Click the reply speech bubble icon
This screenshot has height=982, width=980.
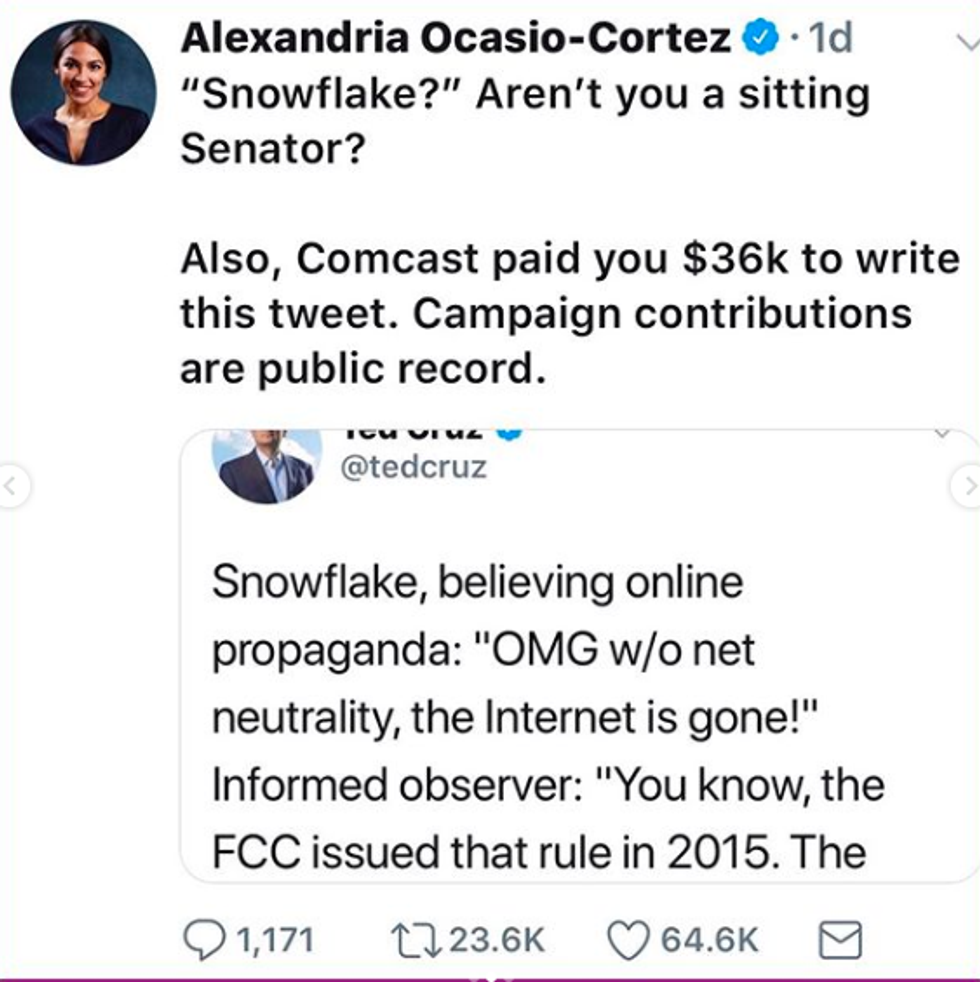click(209, 939)
